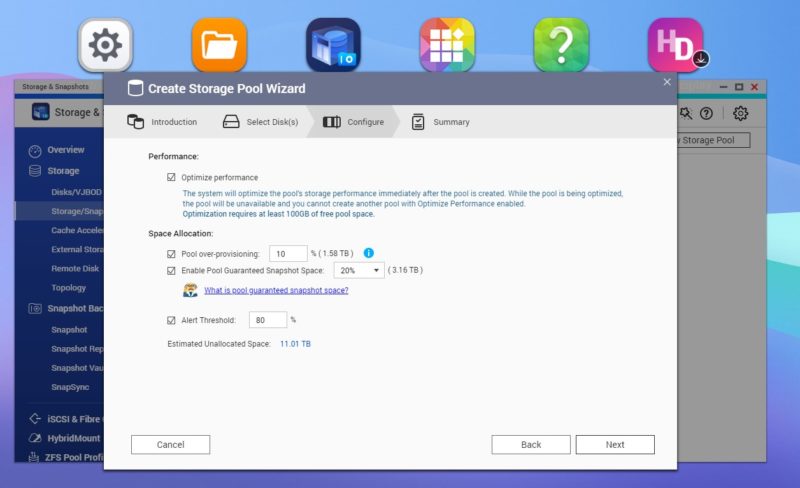Select Cache Acceleration in the sidebar
800x488 pixels.
coord(78,230)
